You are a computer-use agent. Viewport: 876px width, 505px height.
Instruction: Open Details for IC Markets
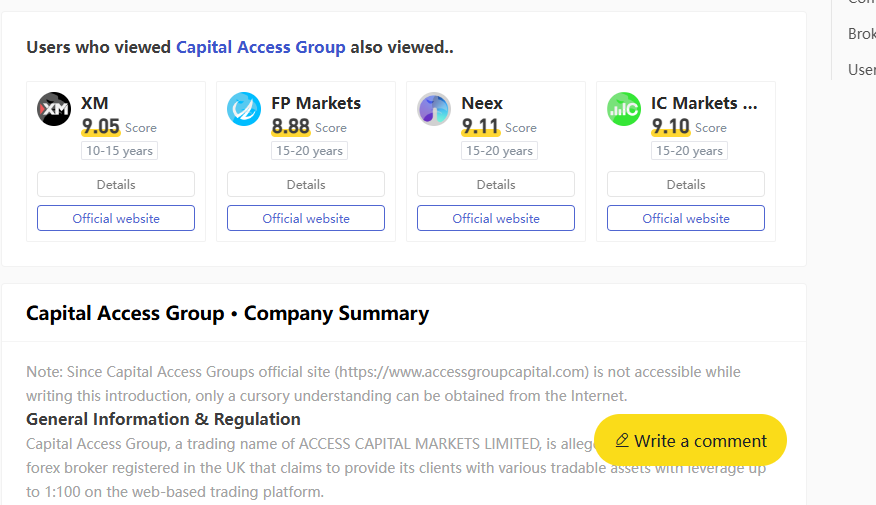coord(686,184)
